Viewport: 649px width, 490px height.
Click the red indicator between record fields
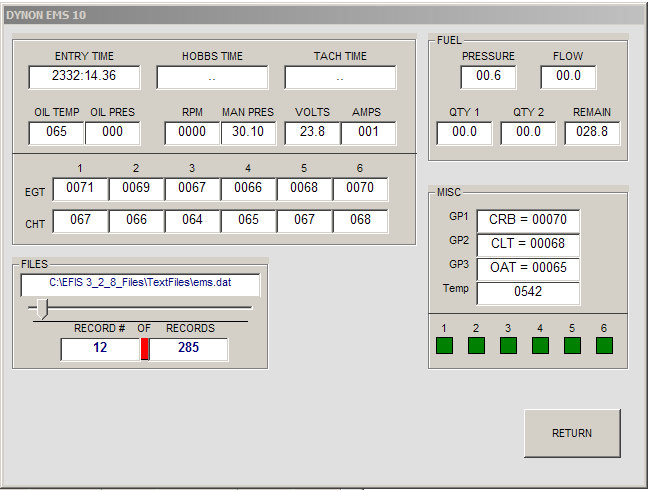[x=144, y=349]
